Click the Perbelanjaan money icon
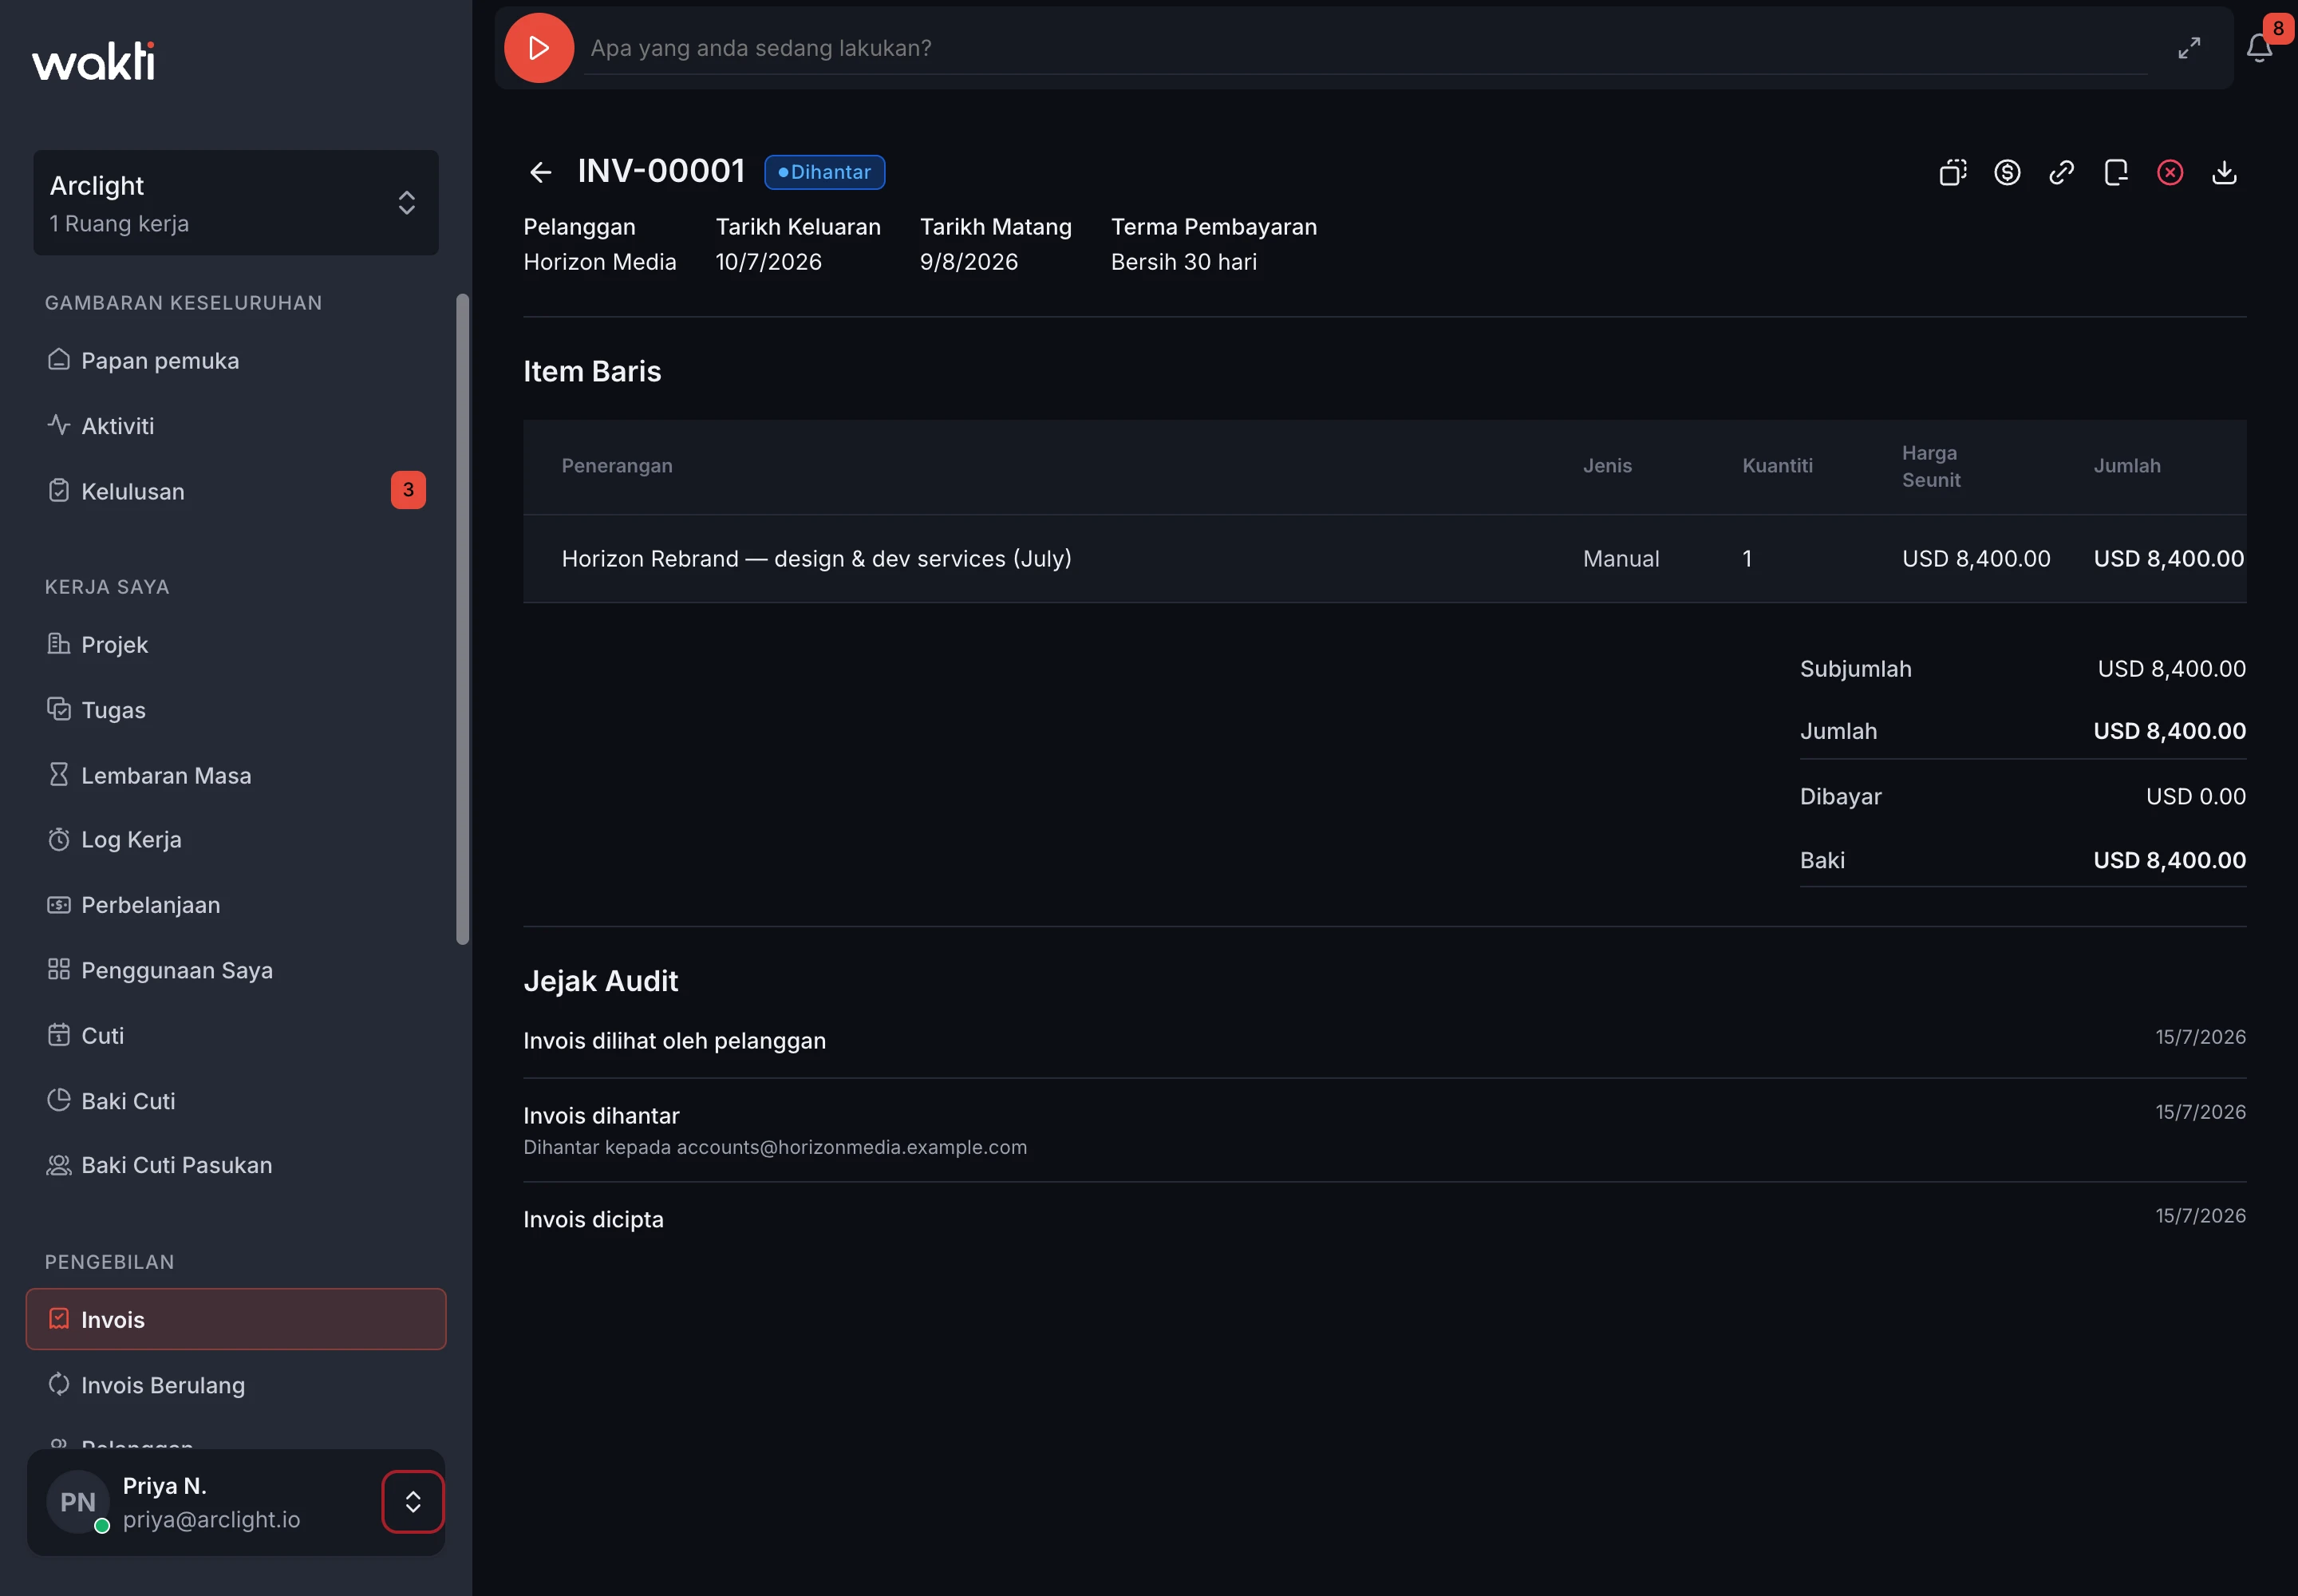Viewport: 2298px width, 1596px height. tap(59, 905)
